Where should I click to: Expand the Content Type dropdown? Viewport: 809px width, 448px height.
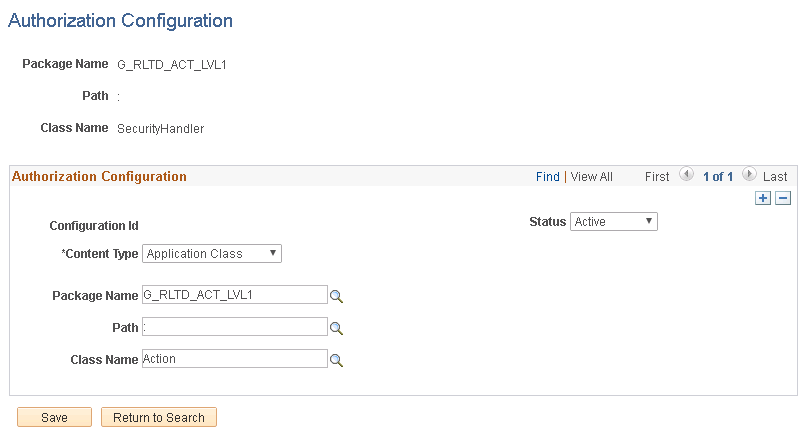click(x=212, y=254)
